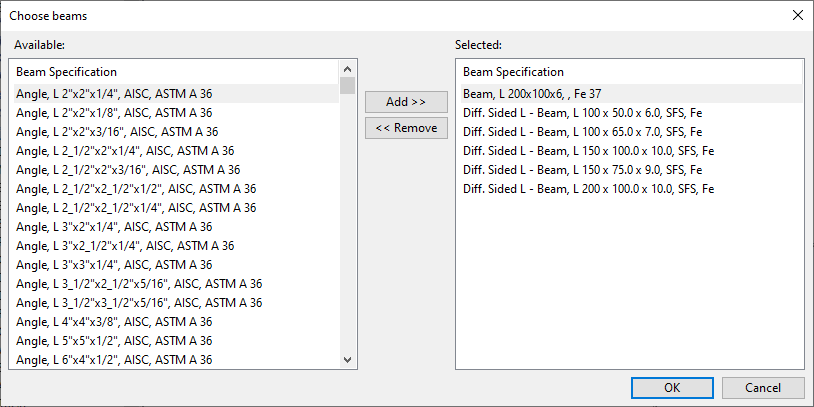Click the Add >> button
Viewport: 814px width, 407px height.
pyautogui.click(x=406, y=102)
